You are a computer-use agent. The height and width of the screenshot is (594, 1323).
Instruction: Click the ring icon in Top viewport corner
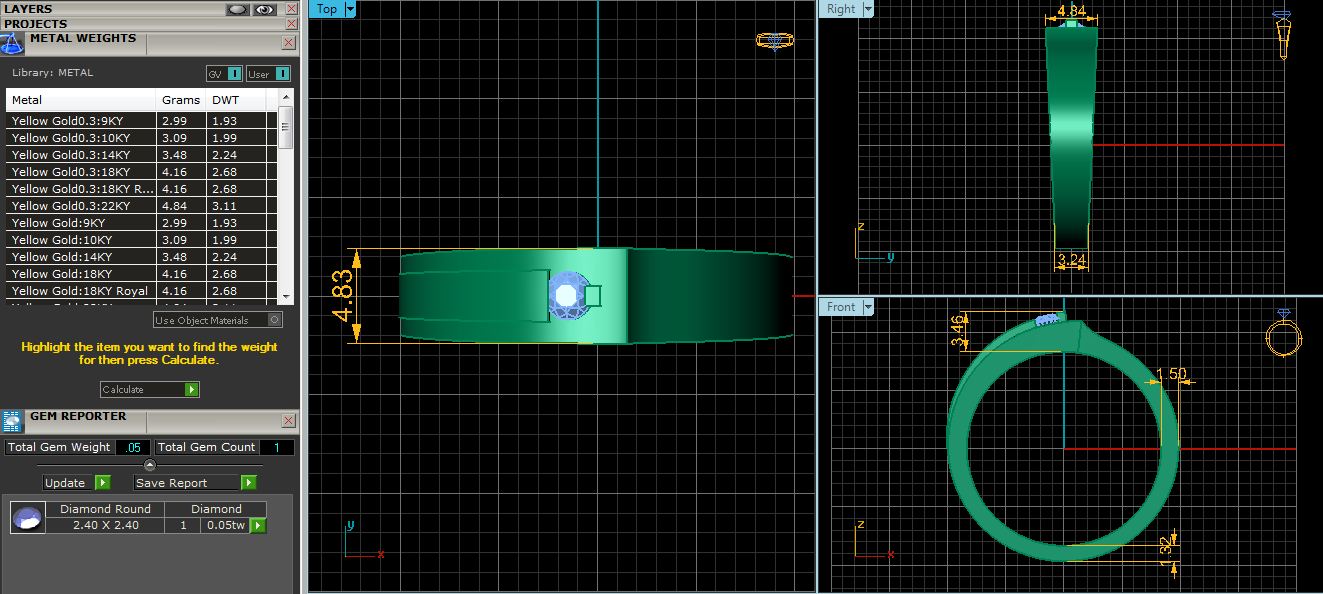click(774, 41)
